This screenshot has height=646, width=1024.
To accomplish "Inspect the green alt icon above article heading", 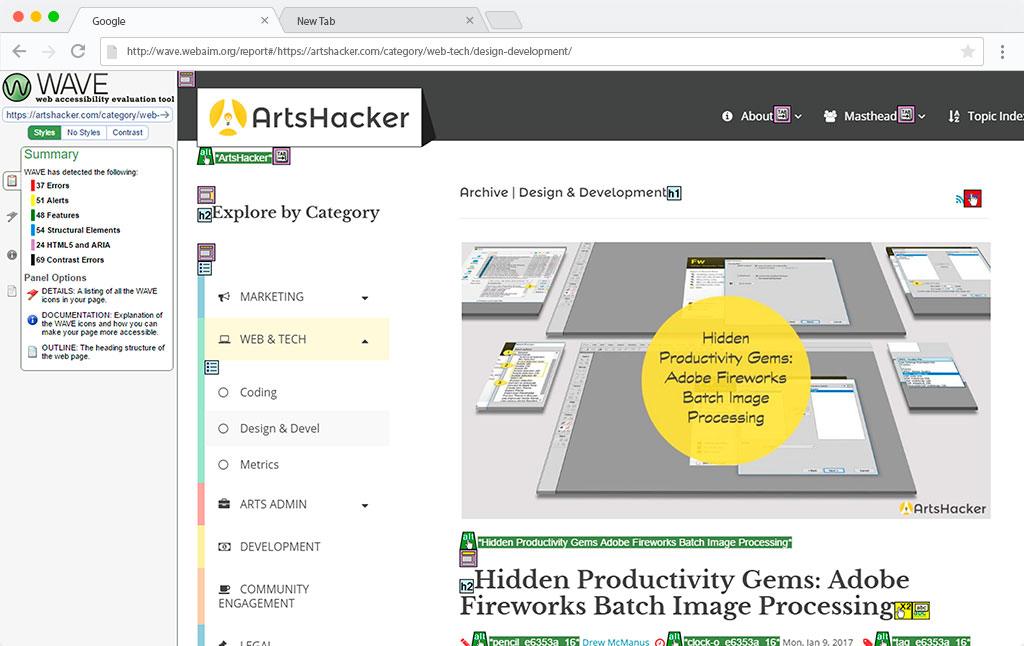I will (468, 540).
